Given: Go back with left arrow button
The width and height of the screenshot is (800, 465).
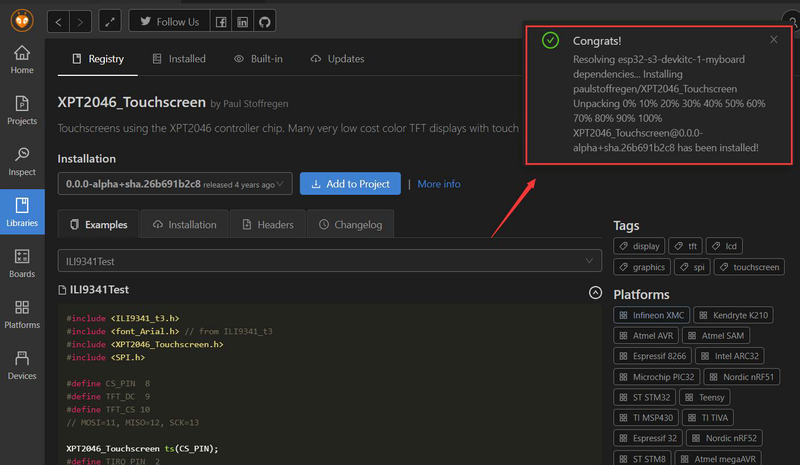Looking at the screenshot, I should pyautogui.click(x=59, y=21).
